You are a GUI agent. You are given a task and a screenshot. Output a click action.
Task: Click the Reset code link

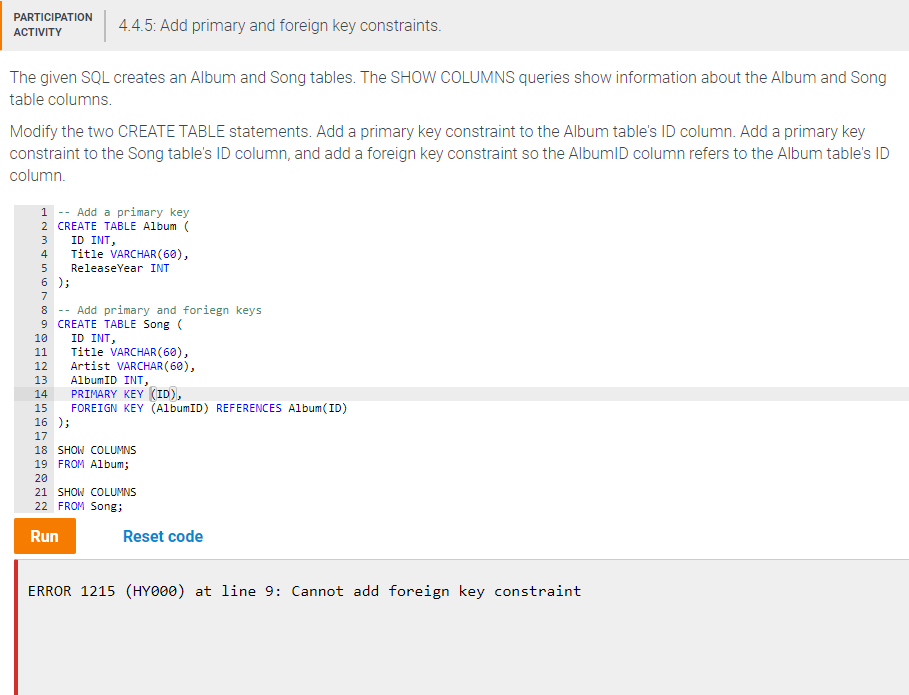(162, 536)
